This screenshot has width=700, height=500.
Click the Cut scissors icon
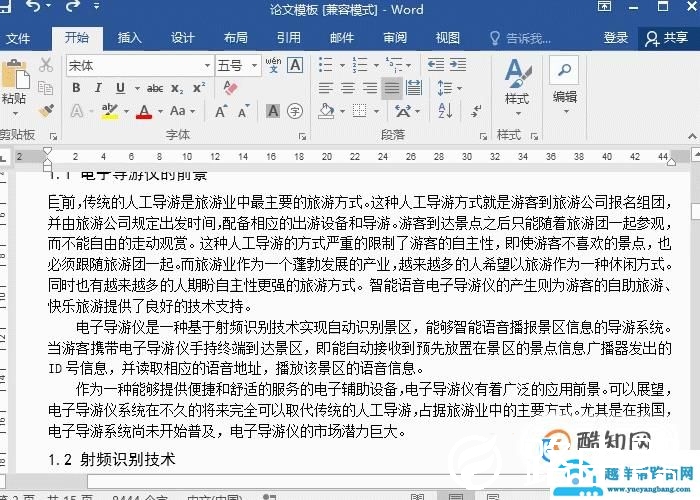pyautogui.click(x=46, y=65)
